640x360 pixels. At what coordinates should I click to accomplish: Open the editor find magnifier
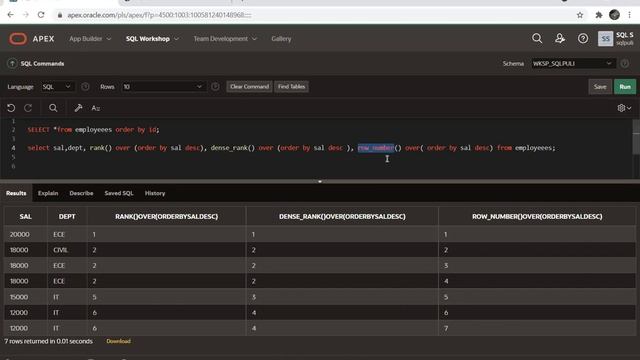[x=53, y=108]
